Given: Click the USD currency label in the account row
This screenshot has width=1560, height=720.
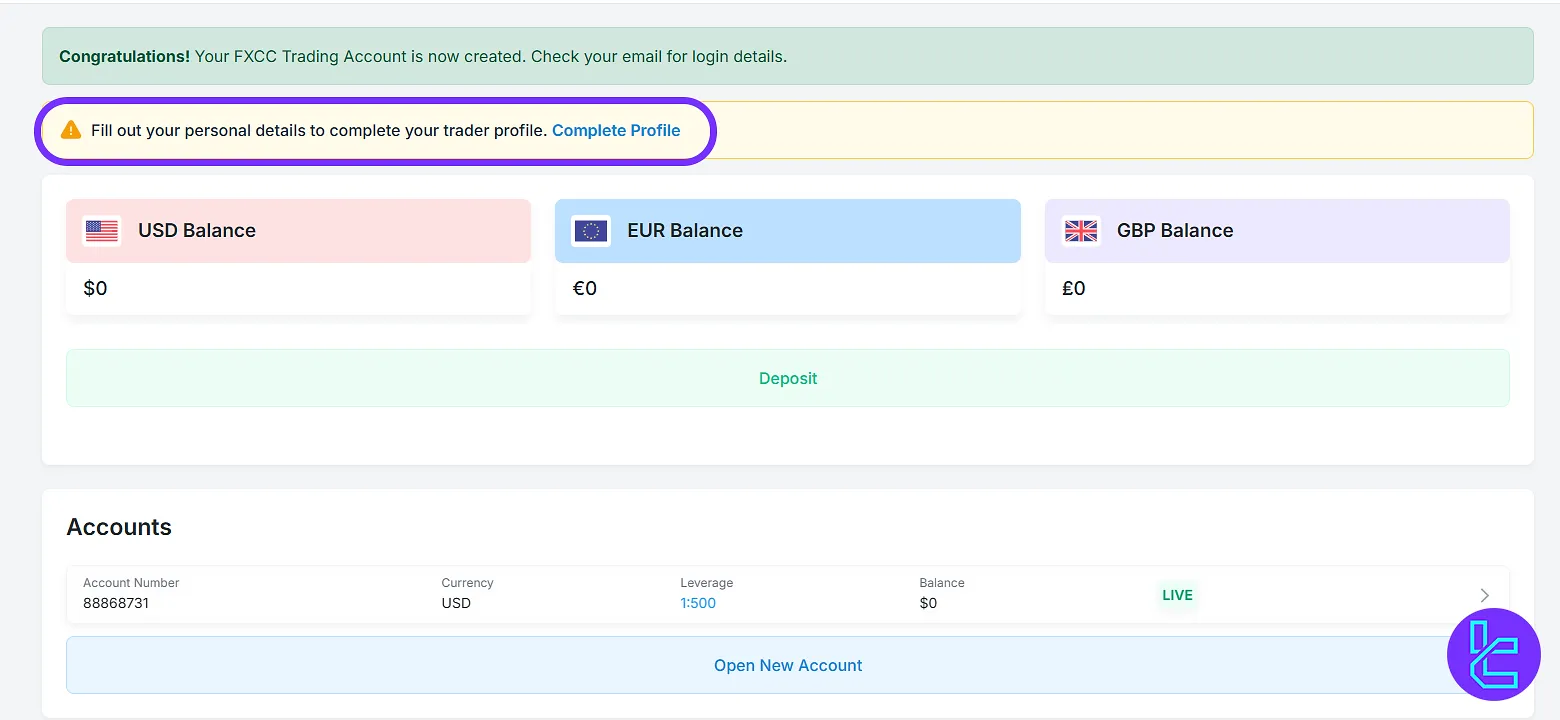Looking at the screenshot, I should click(x=455, y=603).
